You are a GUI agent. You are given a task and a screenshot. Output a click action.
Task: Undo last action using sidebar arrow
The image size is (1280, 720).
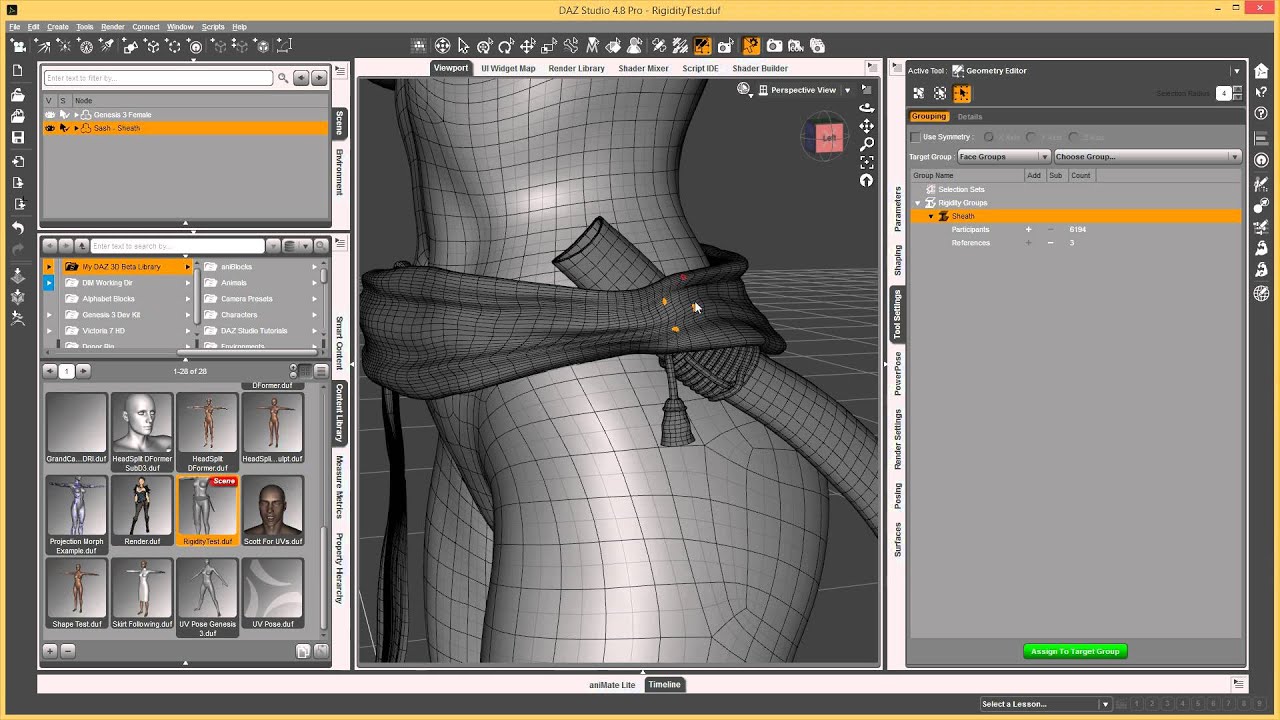17,228
